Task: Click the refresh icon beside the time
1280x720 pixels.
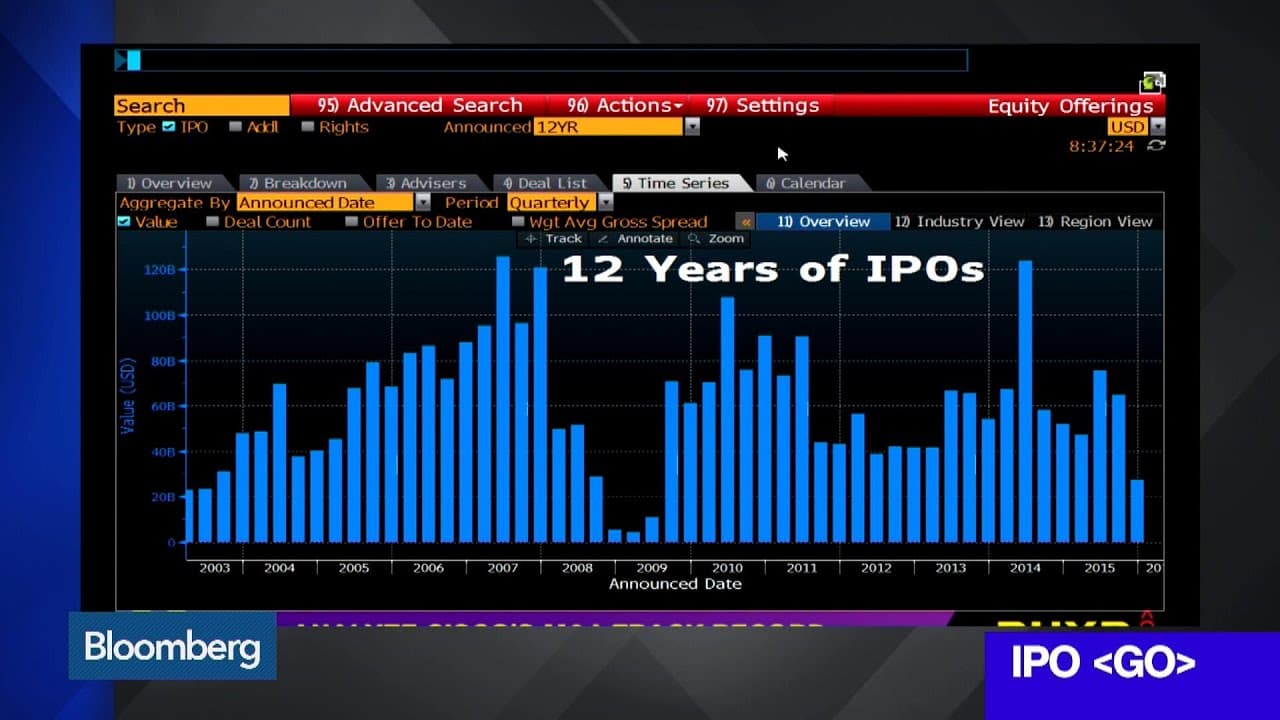Action: tap(1156, 146)
